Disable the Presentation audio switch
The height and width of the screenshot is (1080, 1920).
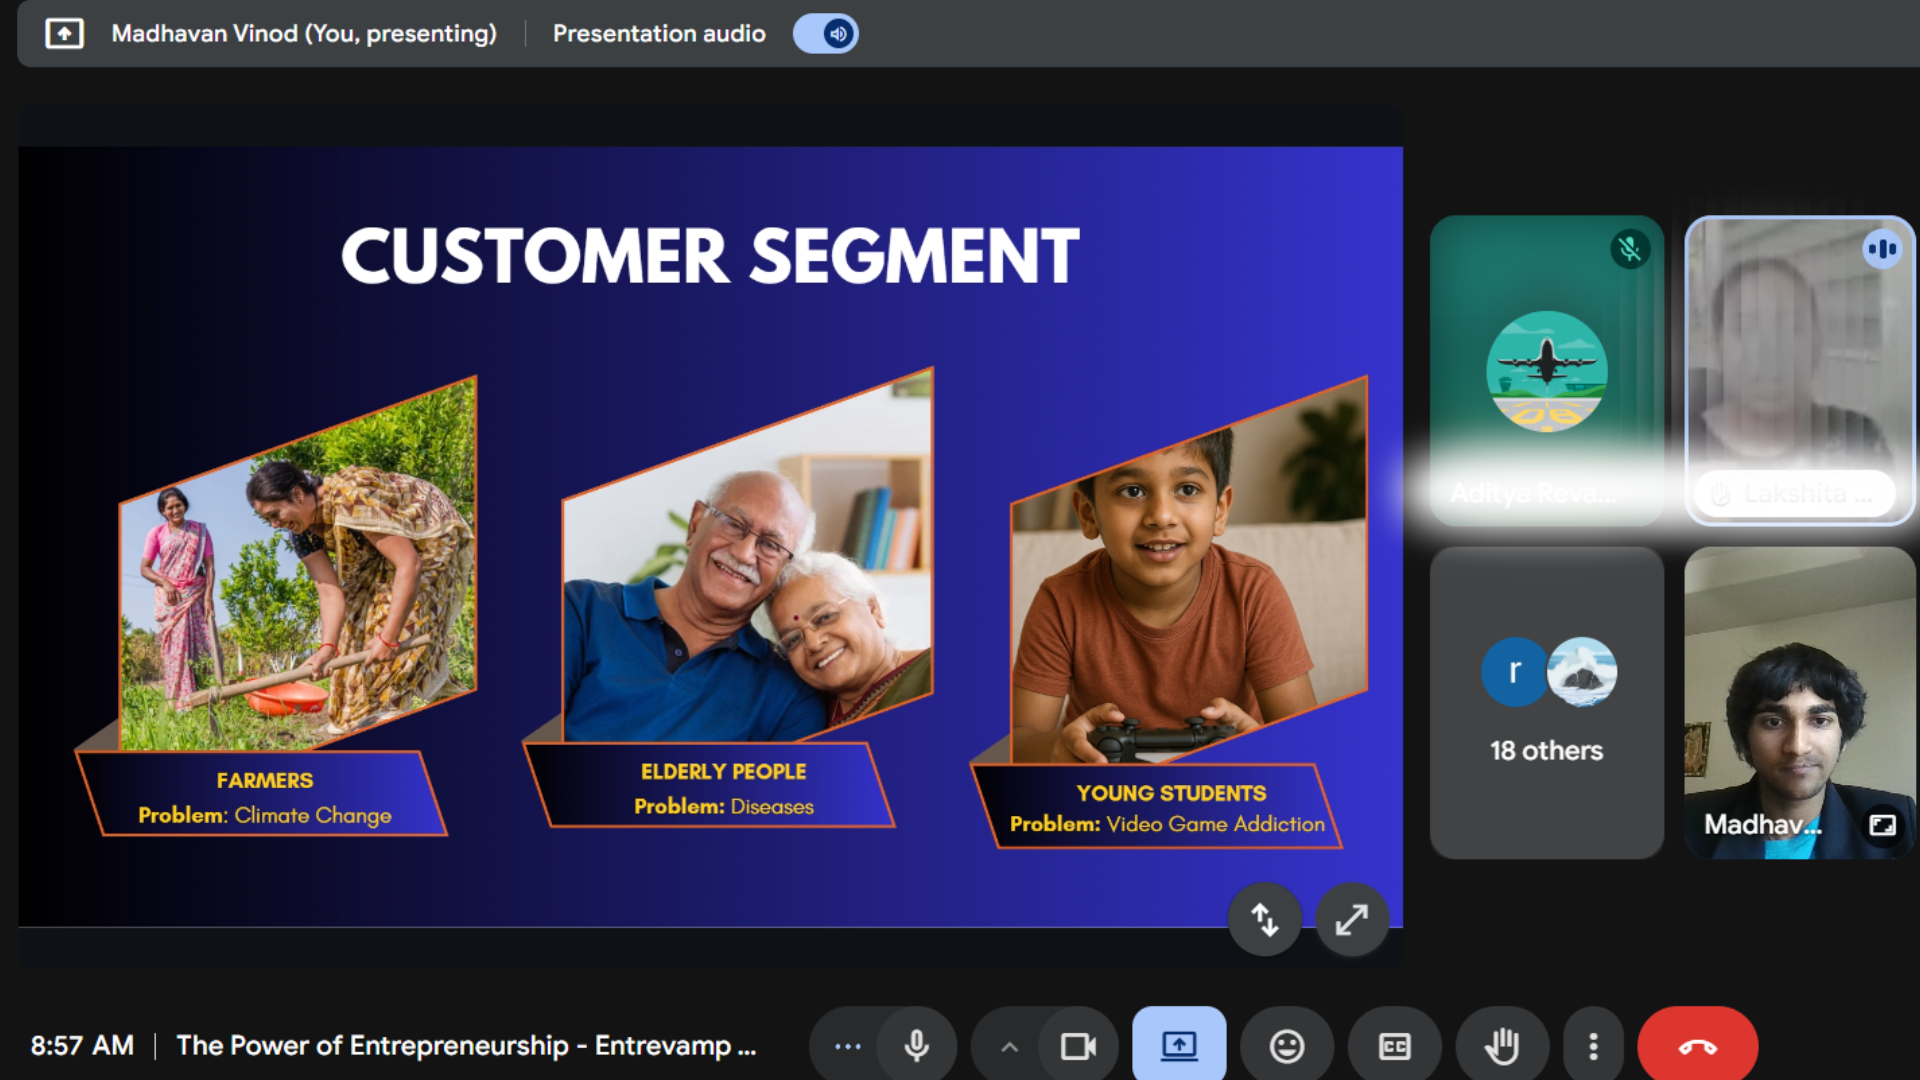coord(826,33)
